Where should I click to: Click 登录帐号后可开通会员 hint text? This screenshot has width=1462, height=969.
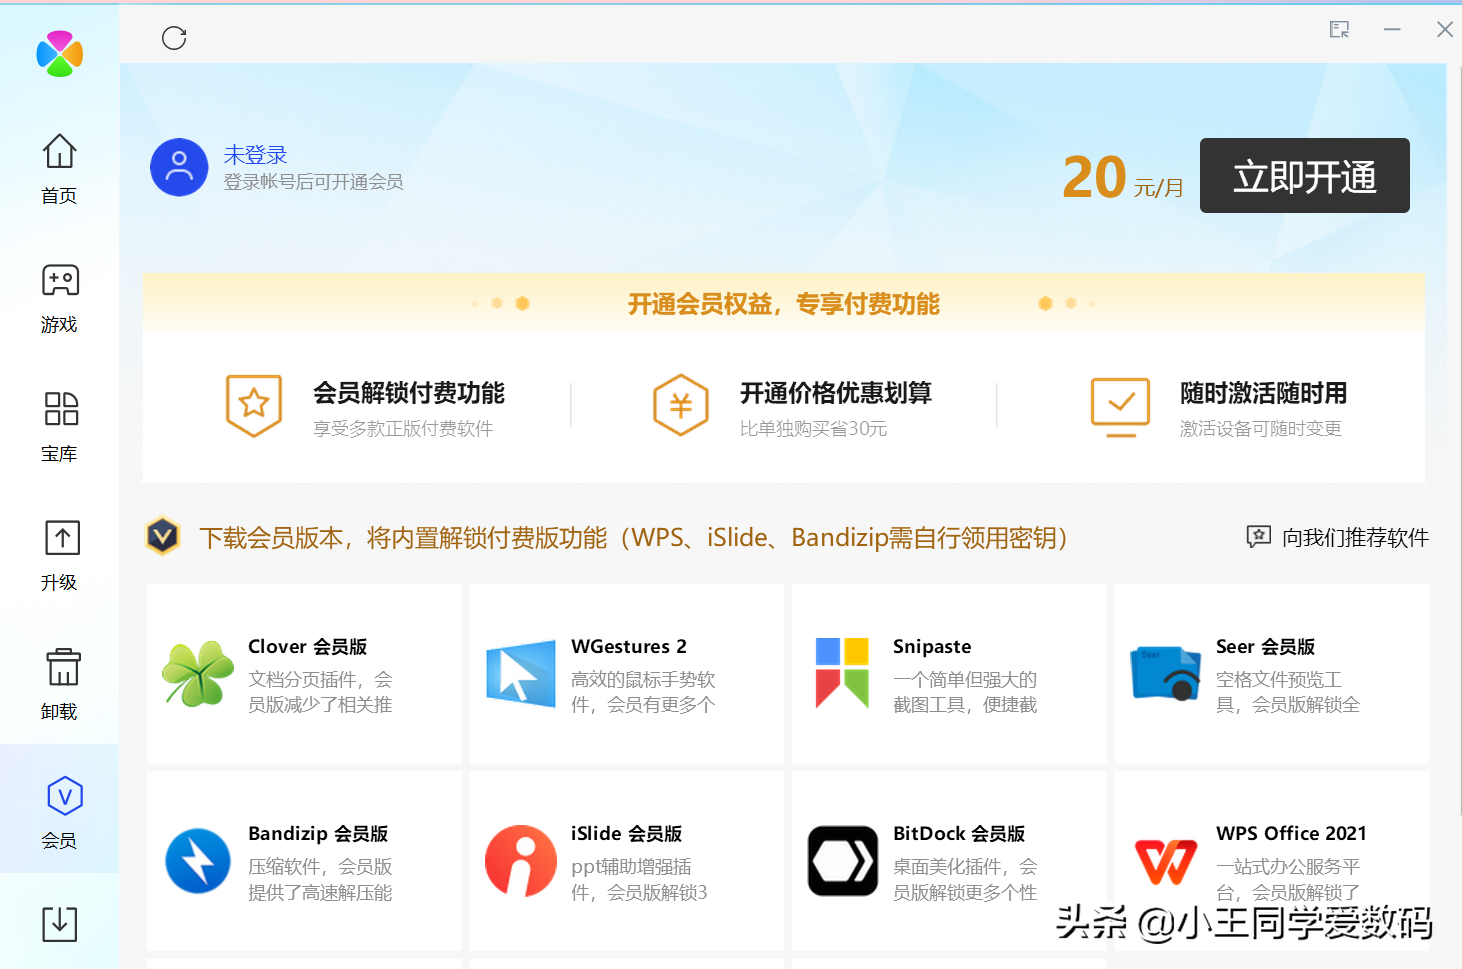click(314, 182)
